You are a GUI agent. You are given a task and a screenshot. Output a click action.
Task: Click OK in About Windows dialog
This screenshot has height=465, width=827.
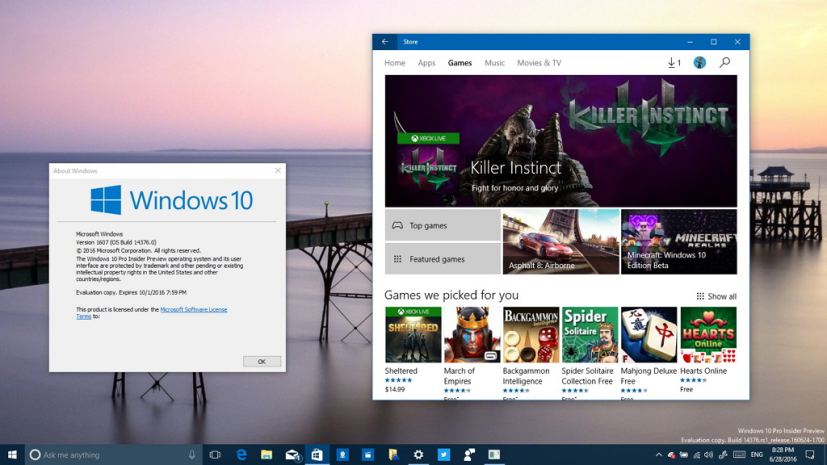(262, 362)
